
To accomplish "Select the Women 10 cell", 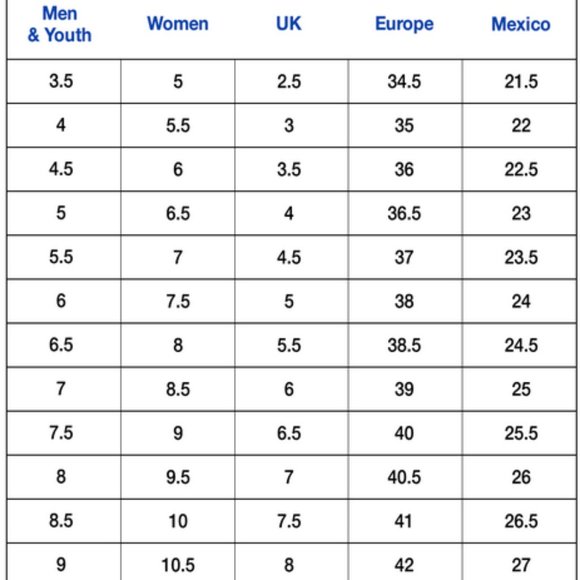I will coord(178,521).
